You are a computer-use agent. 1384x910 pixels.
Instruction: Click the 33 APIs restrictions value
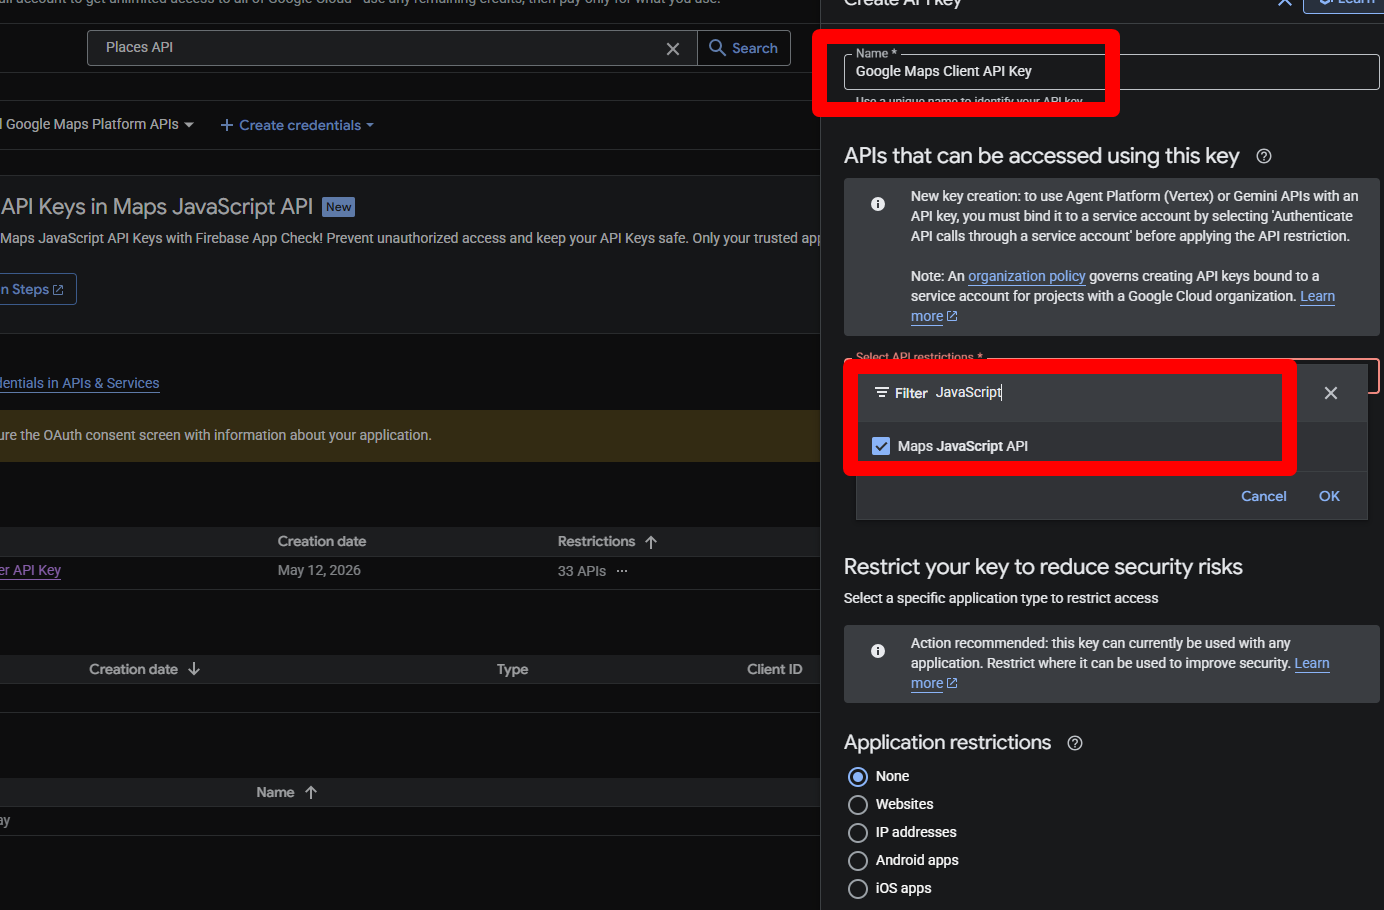pos(582,571)
